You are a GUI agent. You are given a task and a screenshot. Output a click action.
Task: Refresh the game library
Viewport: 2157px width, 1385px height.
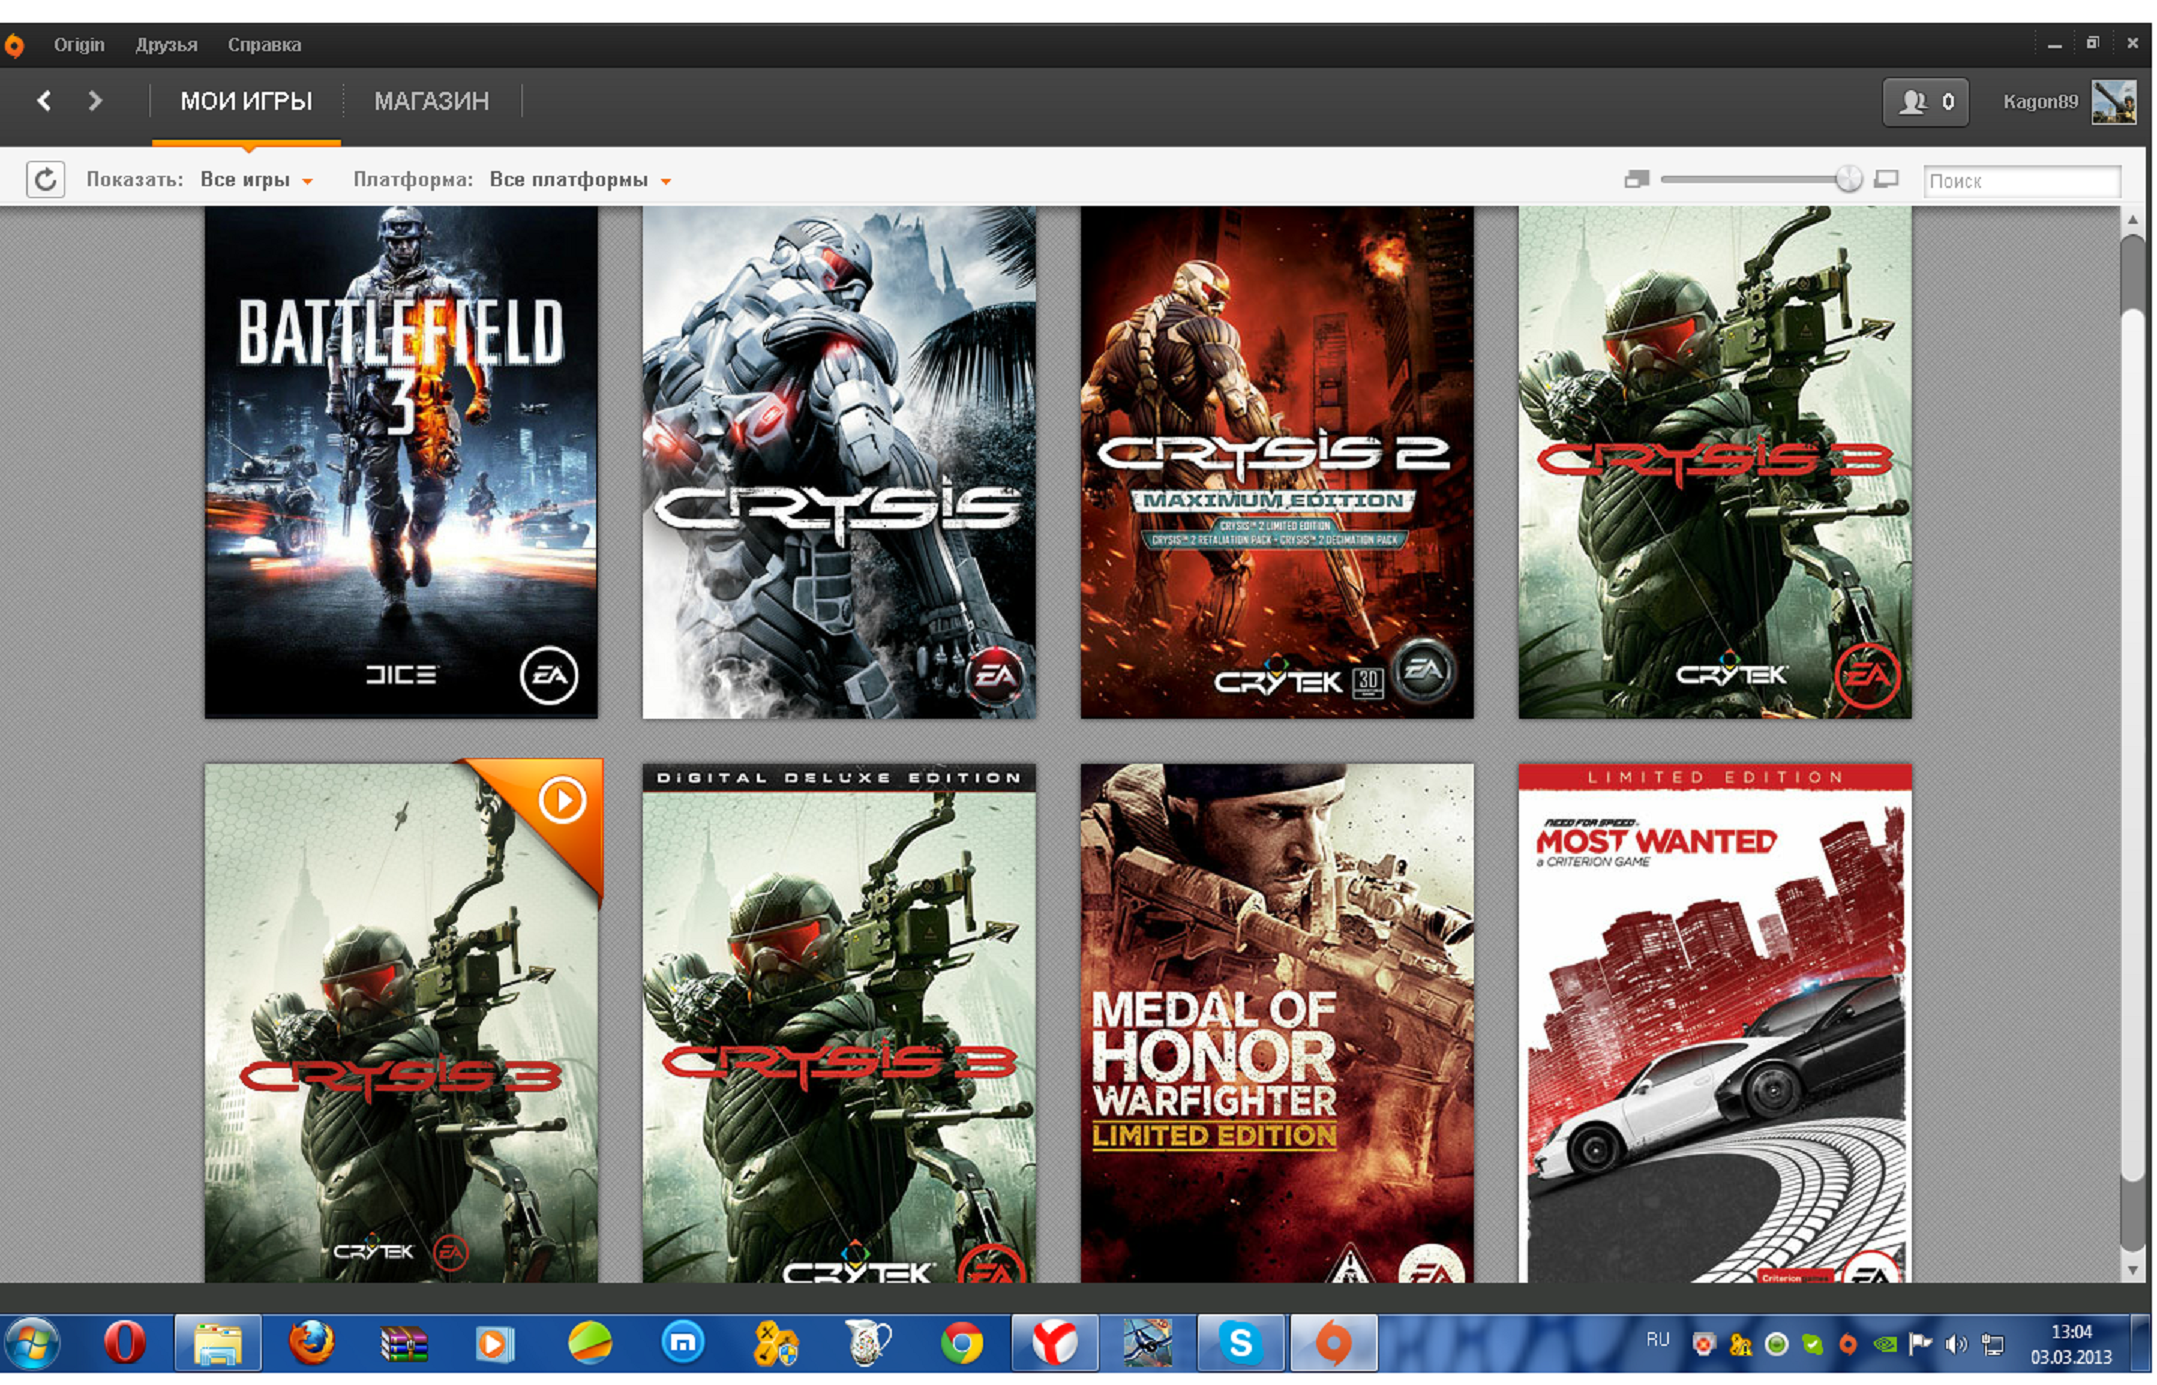45,180
